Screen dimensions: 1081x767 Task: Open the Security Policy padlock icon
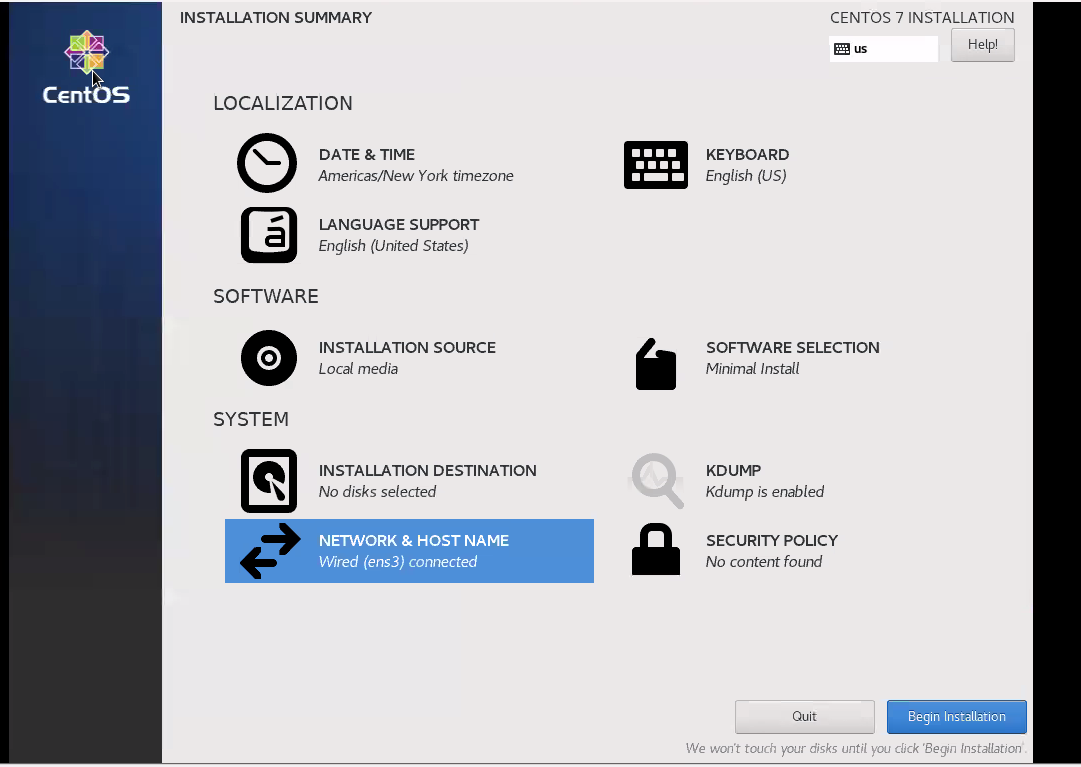[656, 549]
